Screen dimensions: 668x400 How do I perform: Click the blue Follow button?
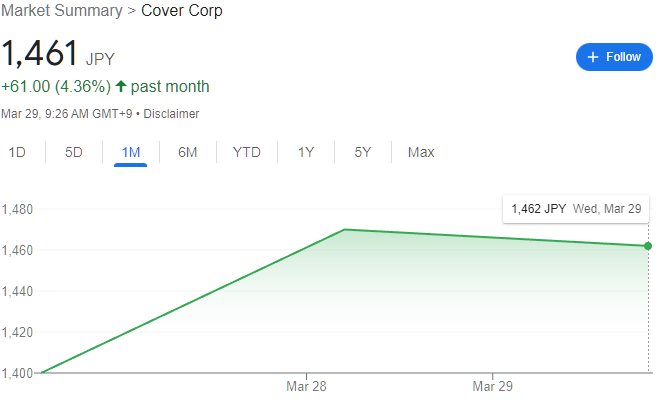coord(614,57)
